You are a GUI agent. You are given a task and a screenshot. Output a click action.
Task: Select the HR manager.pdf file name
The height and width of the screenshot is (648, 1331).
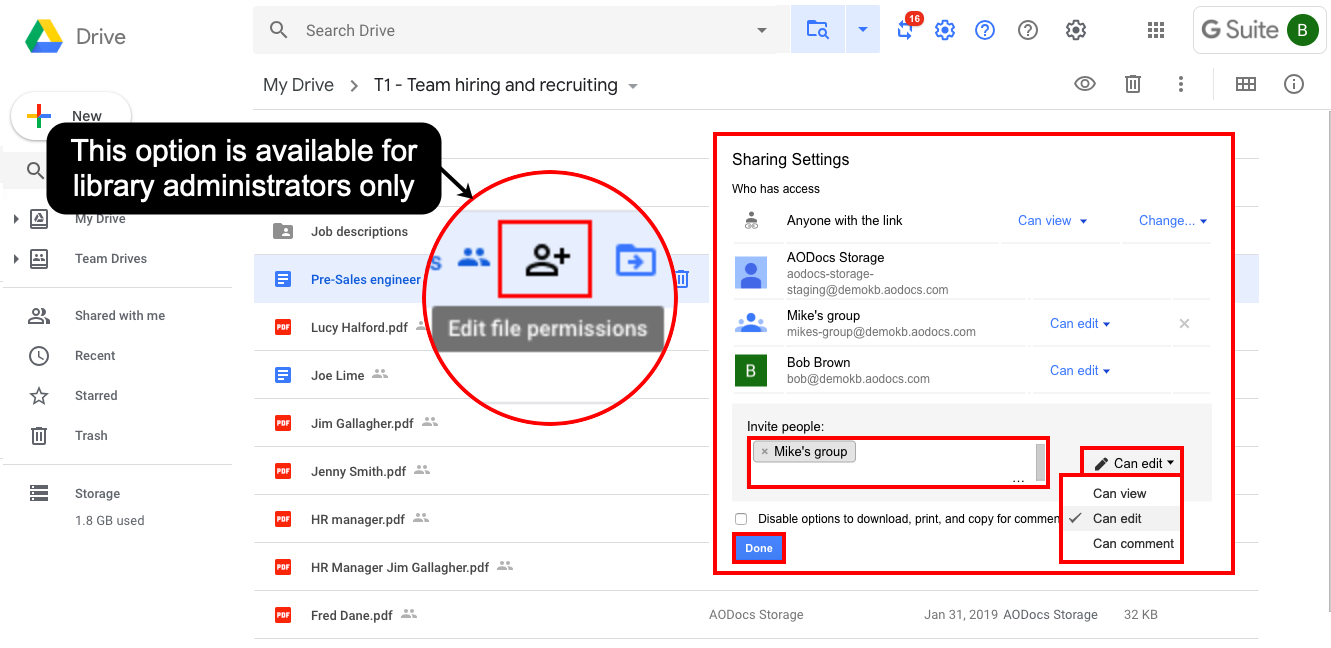(358, 519)
